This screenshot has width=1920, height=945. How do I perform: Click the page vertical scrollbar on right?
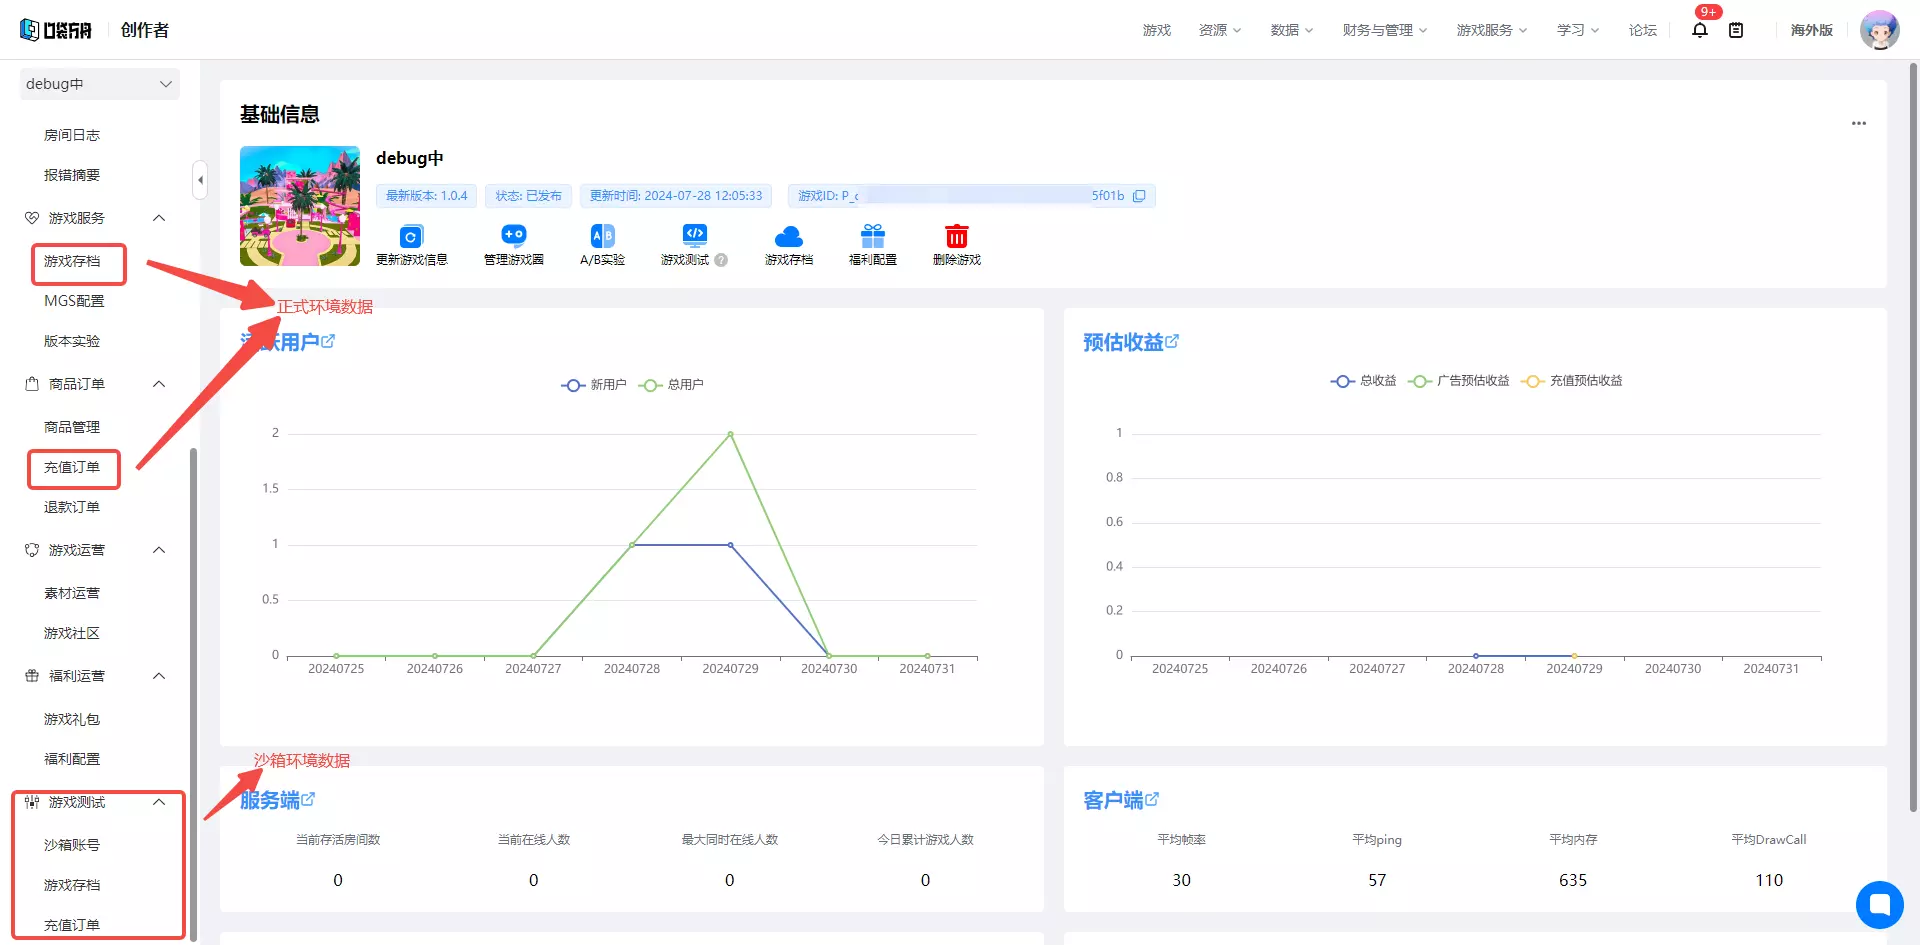point(1914,435)
